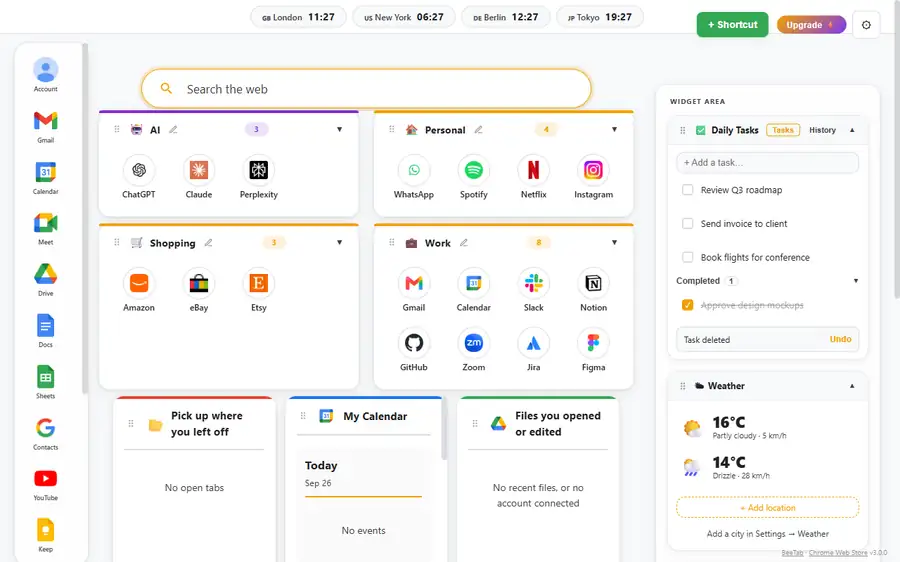Collapse the Daily Tasks widget
The image size is (900, 562).
click(x=852, y=130)
